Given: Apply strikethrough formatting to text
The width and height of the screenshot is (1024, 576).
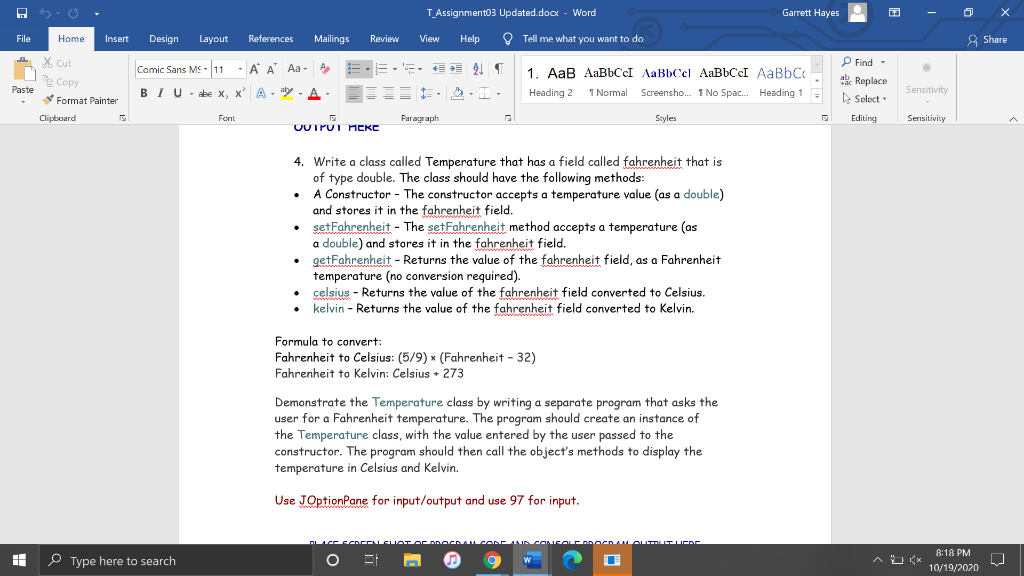Looking at the screenshot, I should tap(206, 92).
